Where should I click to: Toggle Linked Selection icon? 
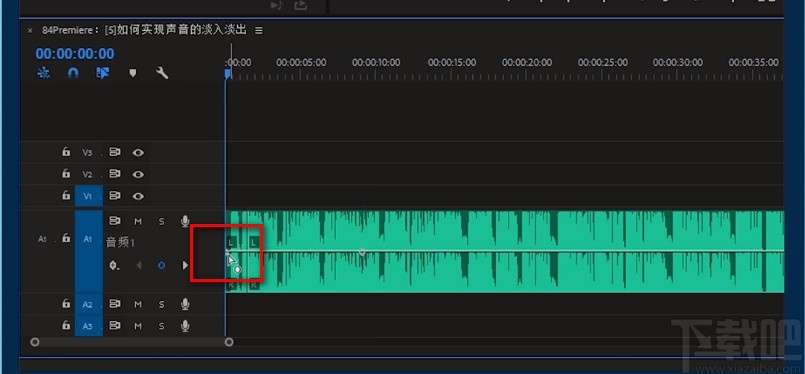(103, 73)
